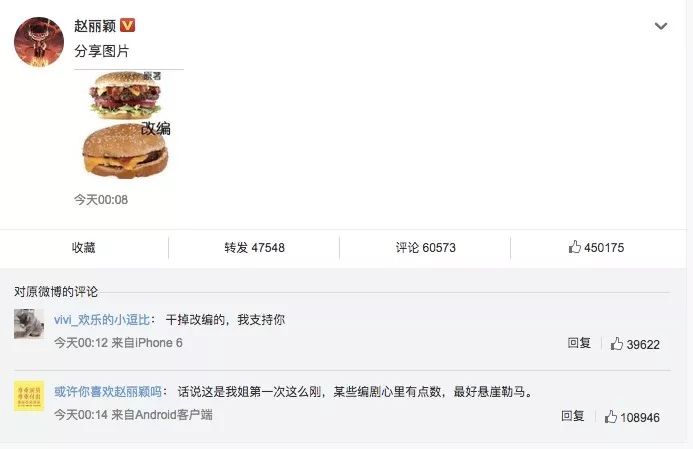Open 评论 60573 comments tab

coord(426,247)
